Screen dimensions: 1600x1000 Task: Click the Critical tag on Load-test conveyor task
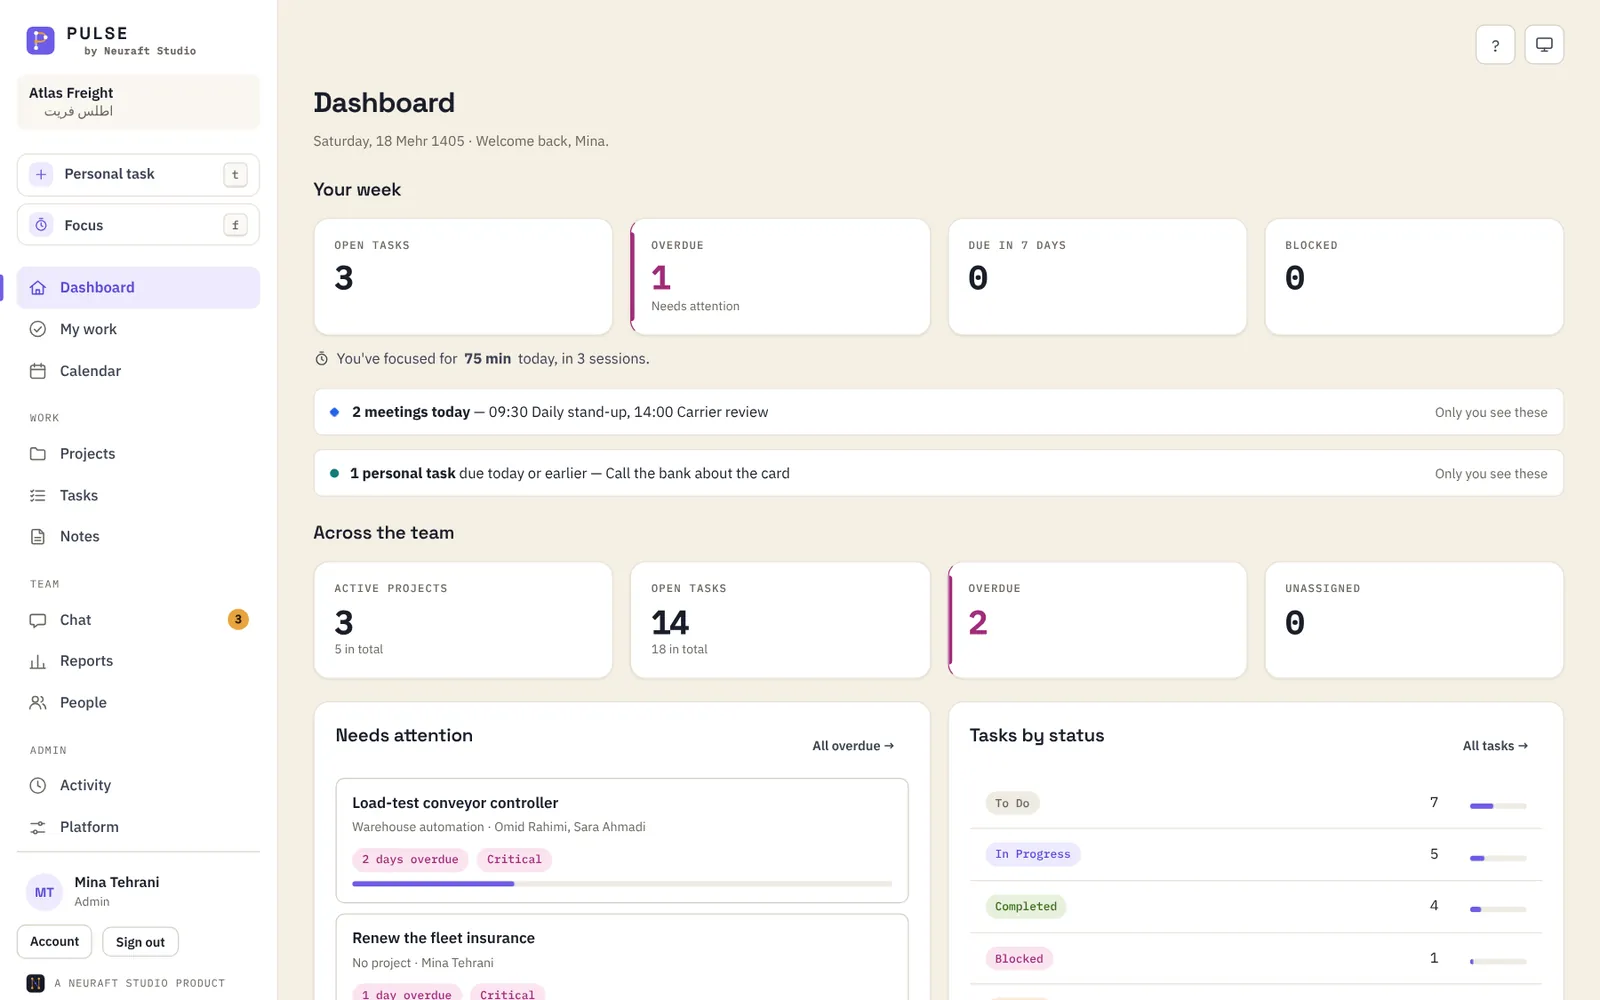click(514, 859)
